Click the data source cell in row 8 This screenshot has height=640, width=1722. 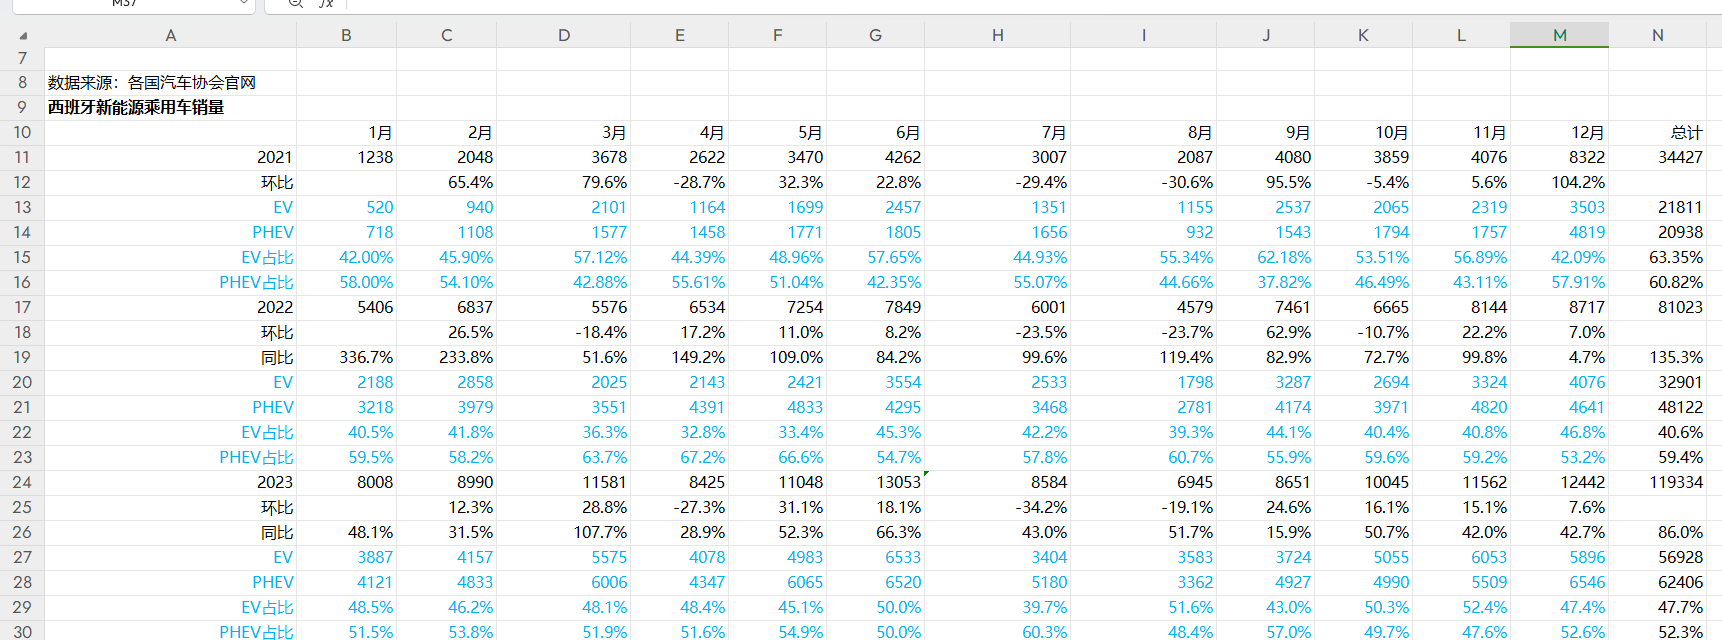click(x=152, y=82)
